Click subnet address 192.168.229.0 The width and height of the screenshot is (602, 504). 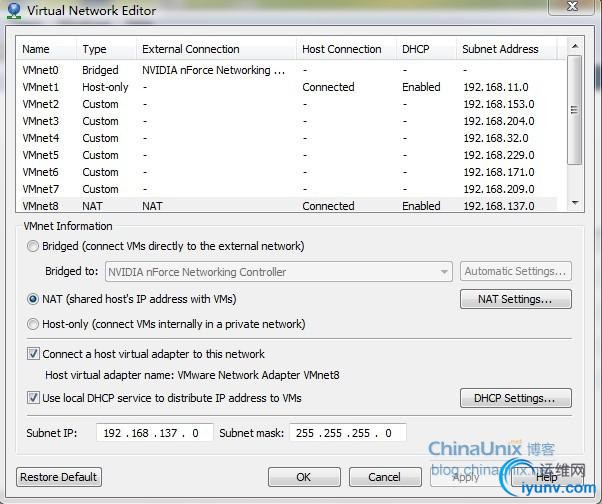499,155
